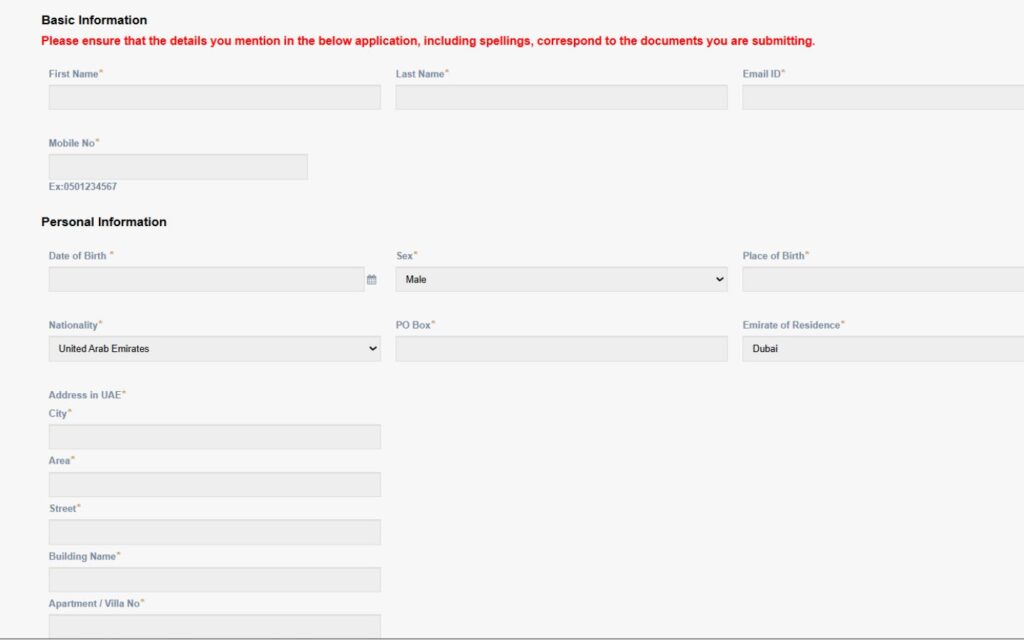1024x640 pixels.
Task: Click the chevron on the Sex selector
Action: point(718,279)
